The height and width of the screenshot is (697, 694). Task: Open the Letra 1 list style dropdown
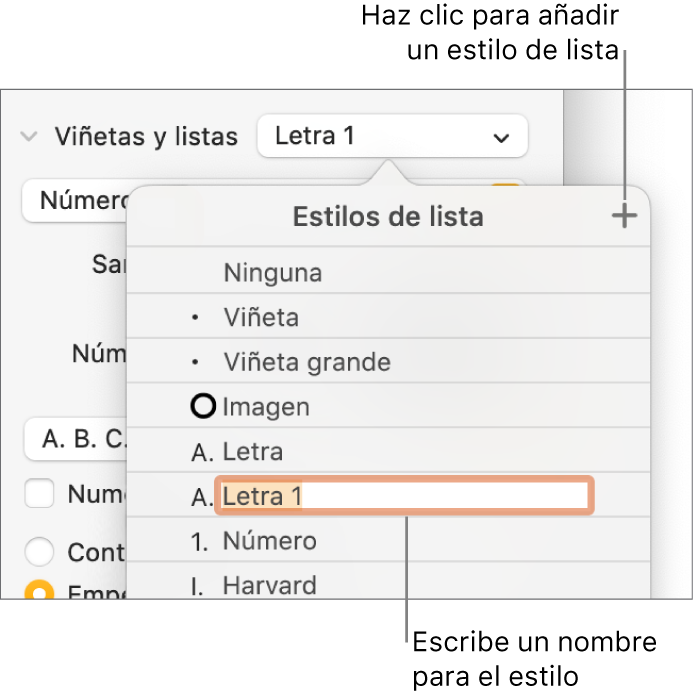click(393, 136)
